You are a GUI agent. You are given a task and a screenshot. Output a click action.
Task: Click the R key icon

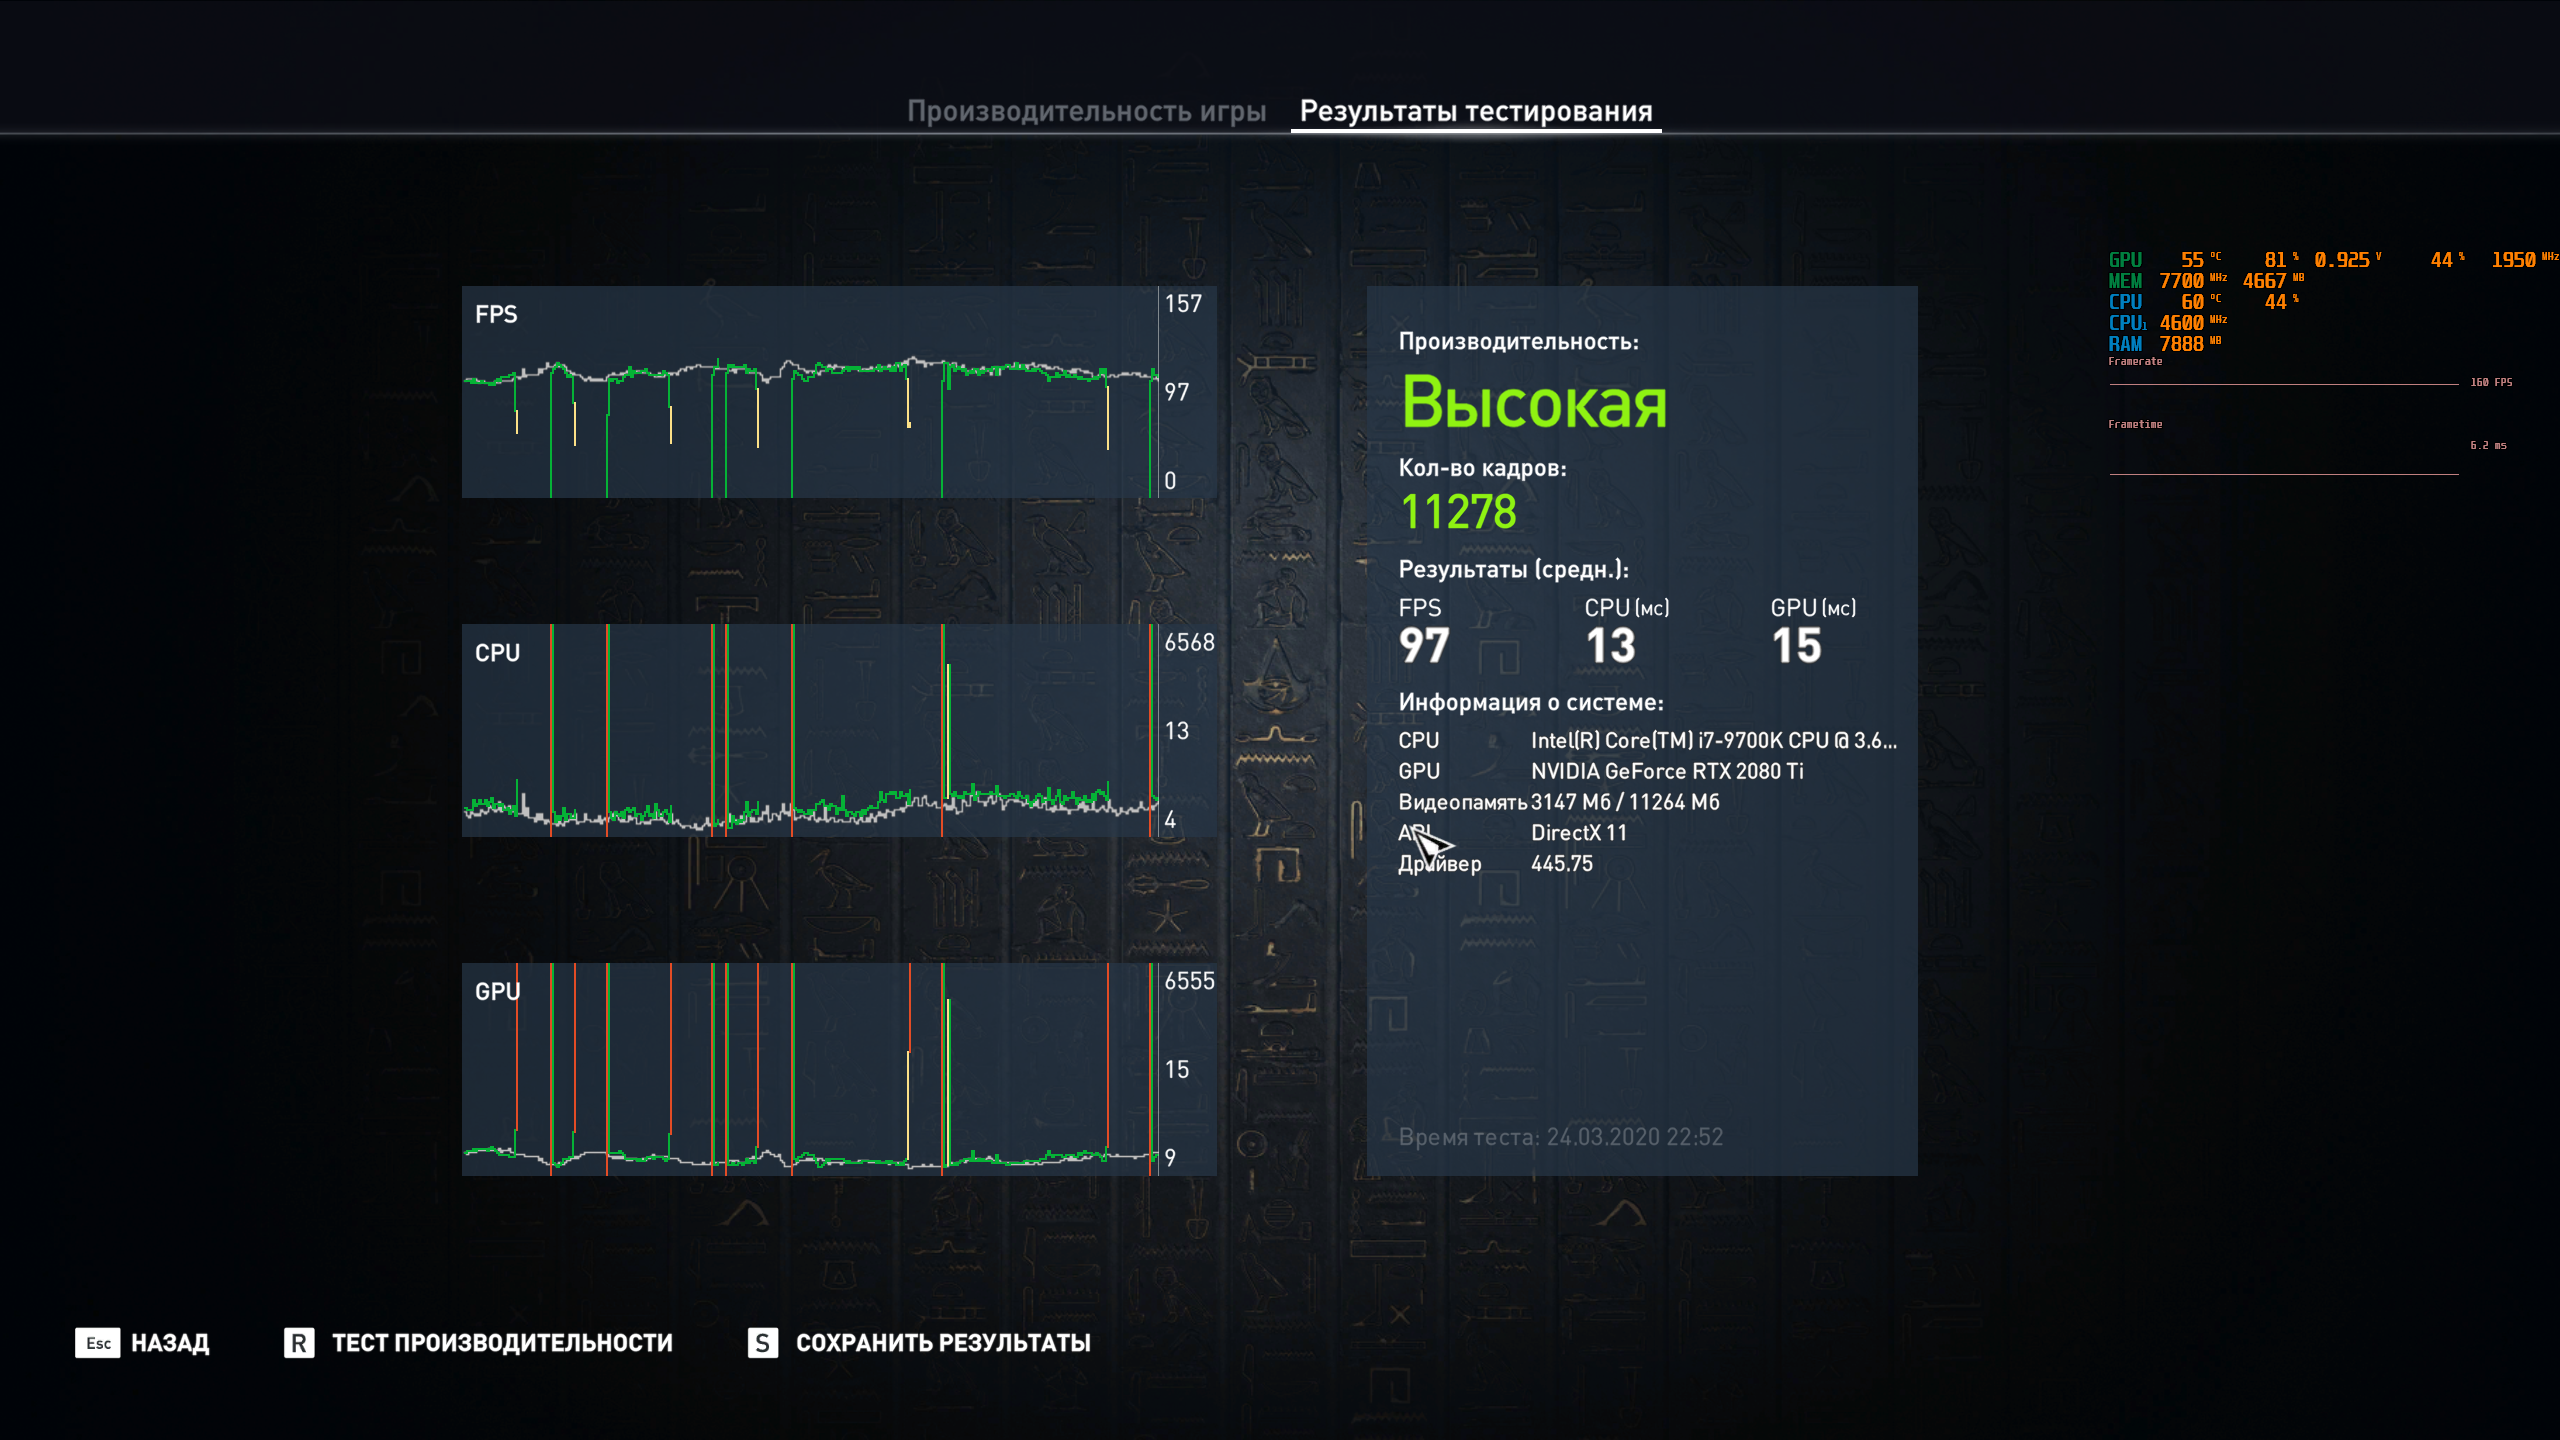pos(298,1343)
